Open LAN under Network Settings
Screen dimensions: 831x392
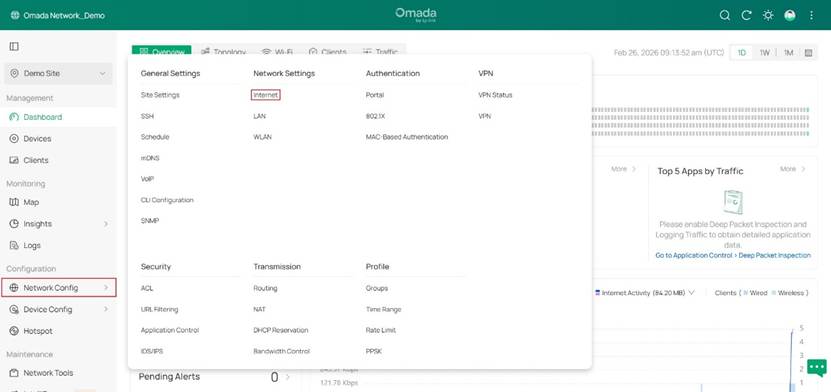(x=260, y=116)
